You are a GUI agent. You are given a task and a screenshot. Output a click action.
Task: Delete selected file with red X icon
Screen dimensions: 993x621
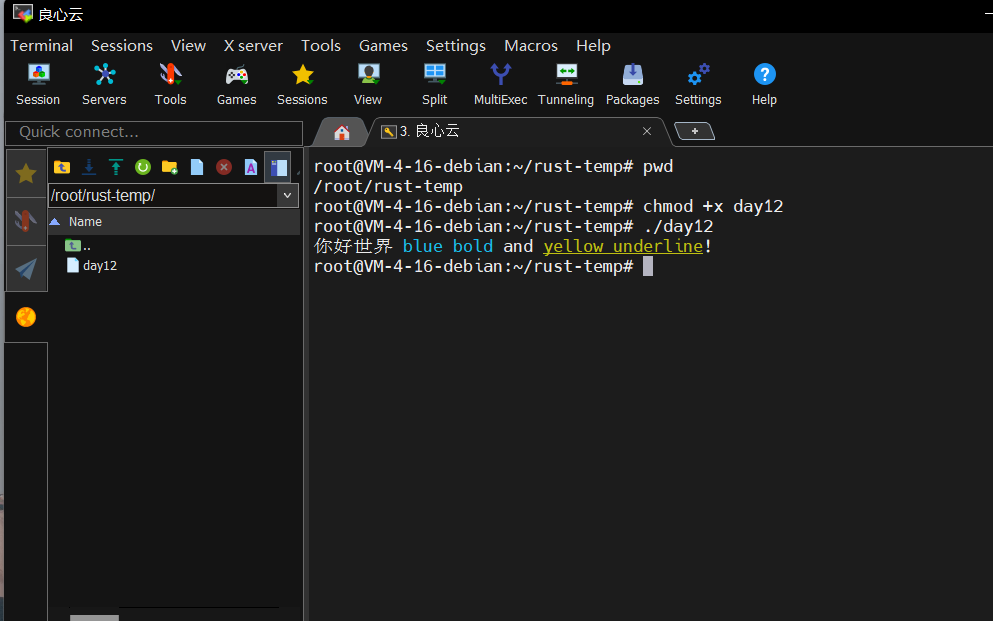[224, 167]
